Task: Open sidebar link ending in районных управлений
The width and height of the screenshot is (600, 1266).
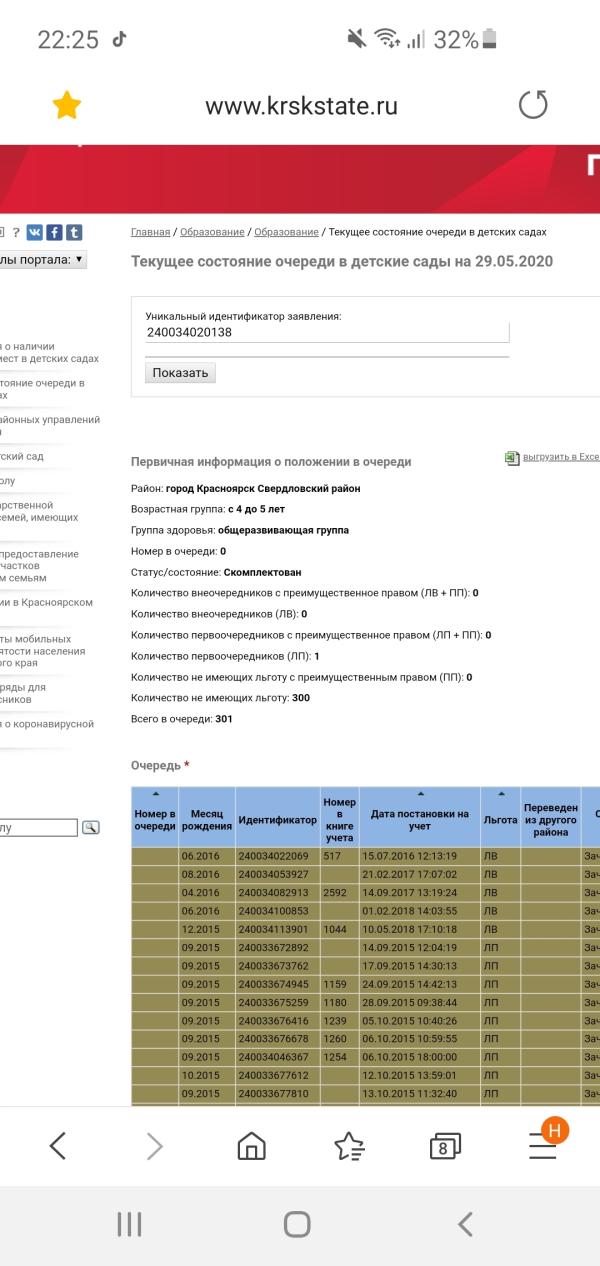Action: tap(50, 425)
